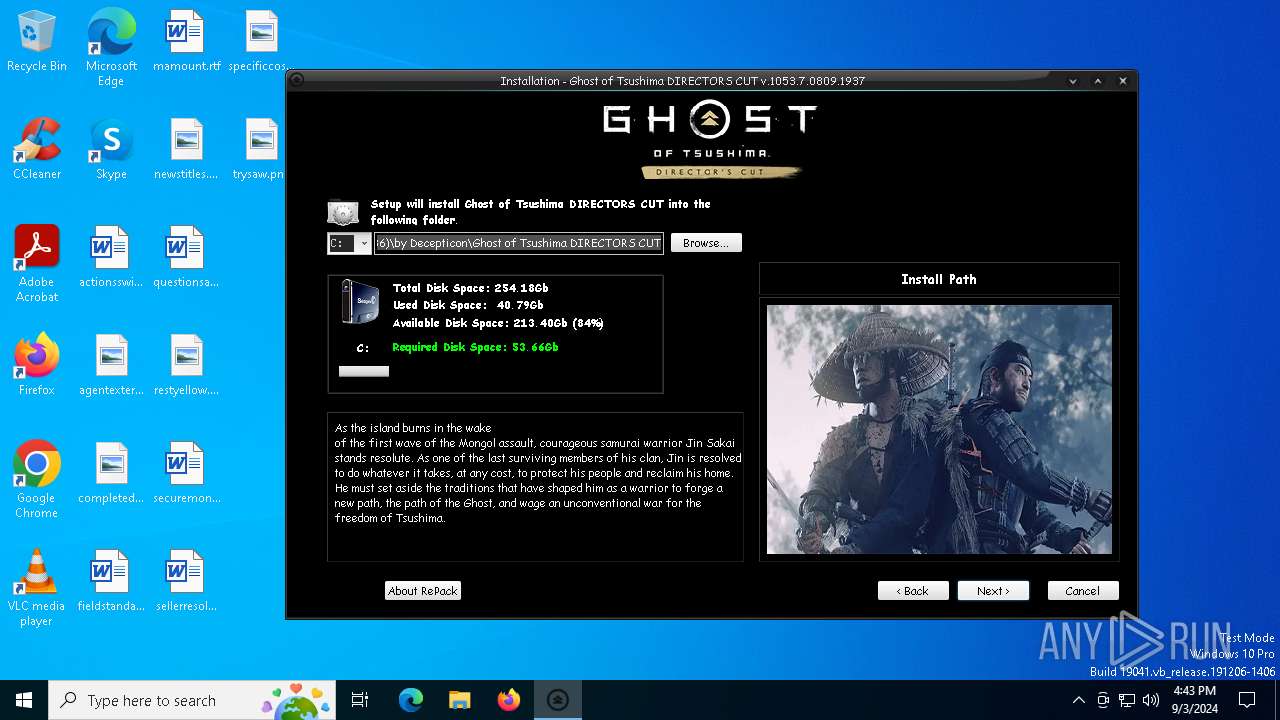Close the installer window
1280x720 pixels.
(x=1123, y=81)
